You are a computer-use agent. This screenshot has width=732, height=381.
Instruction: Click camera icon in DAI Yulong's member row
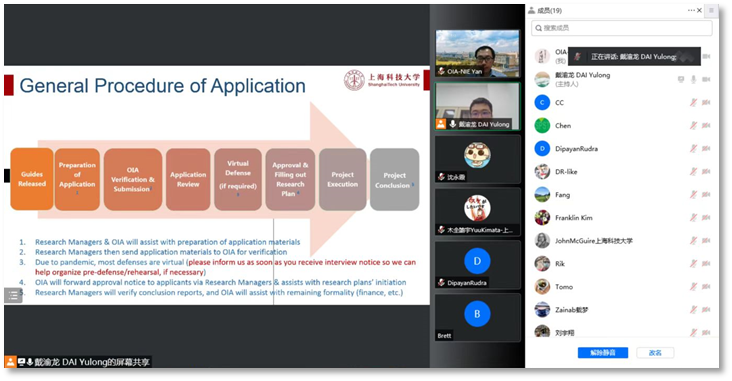(706, 79)
